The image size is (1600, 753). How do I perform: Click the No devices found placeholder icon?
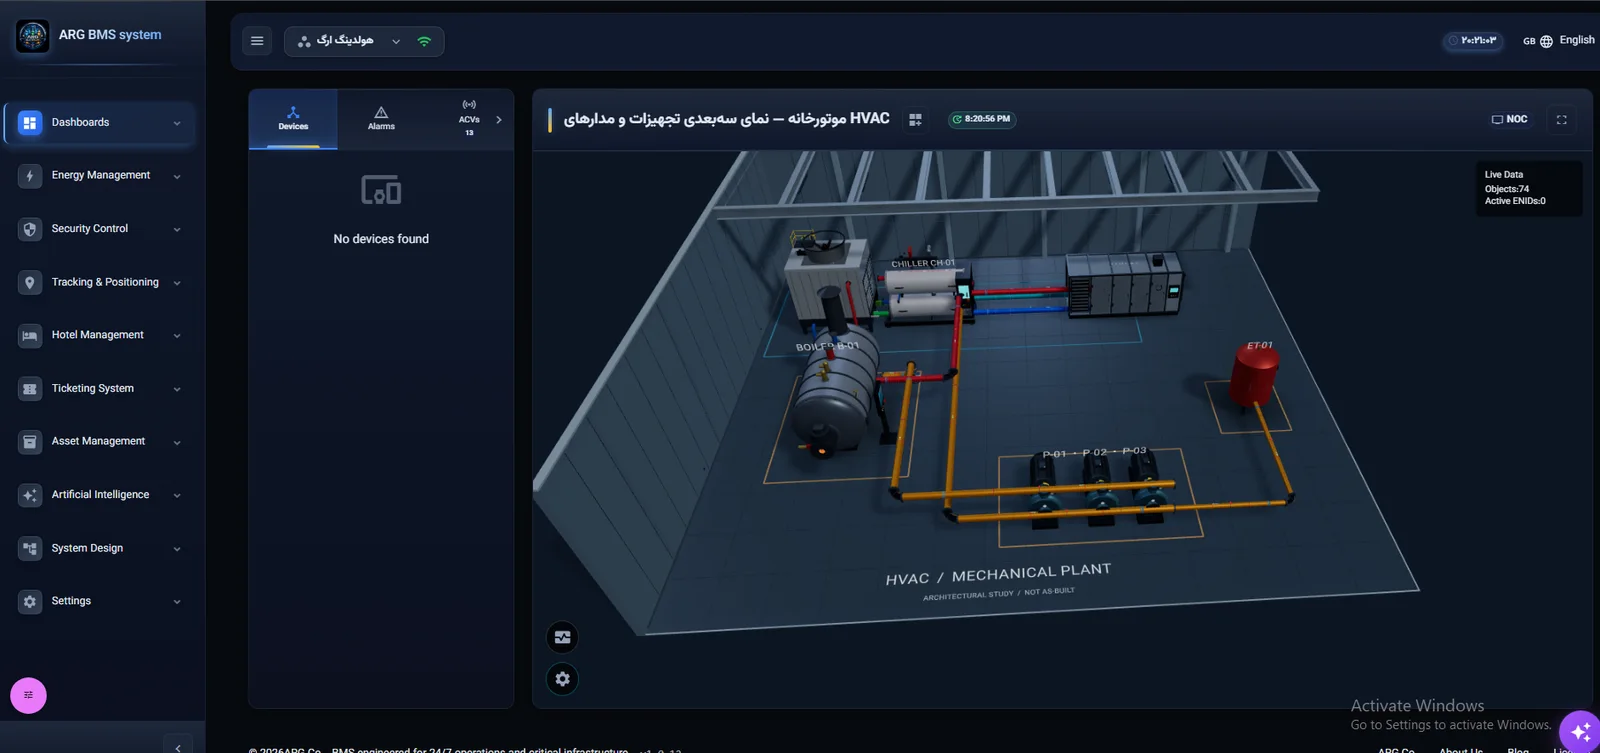pos(381,190)
